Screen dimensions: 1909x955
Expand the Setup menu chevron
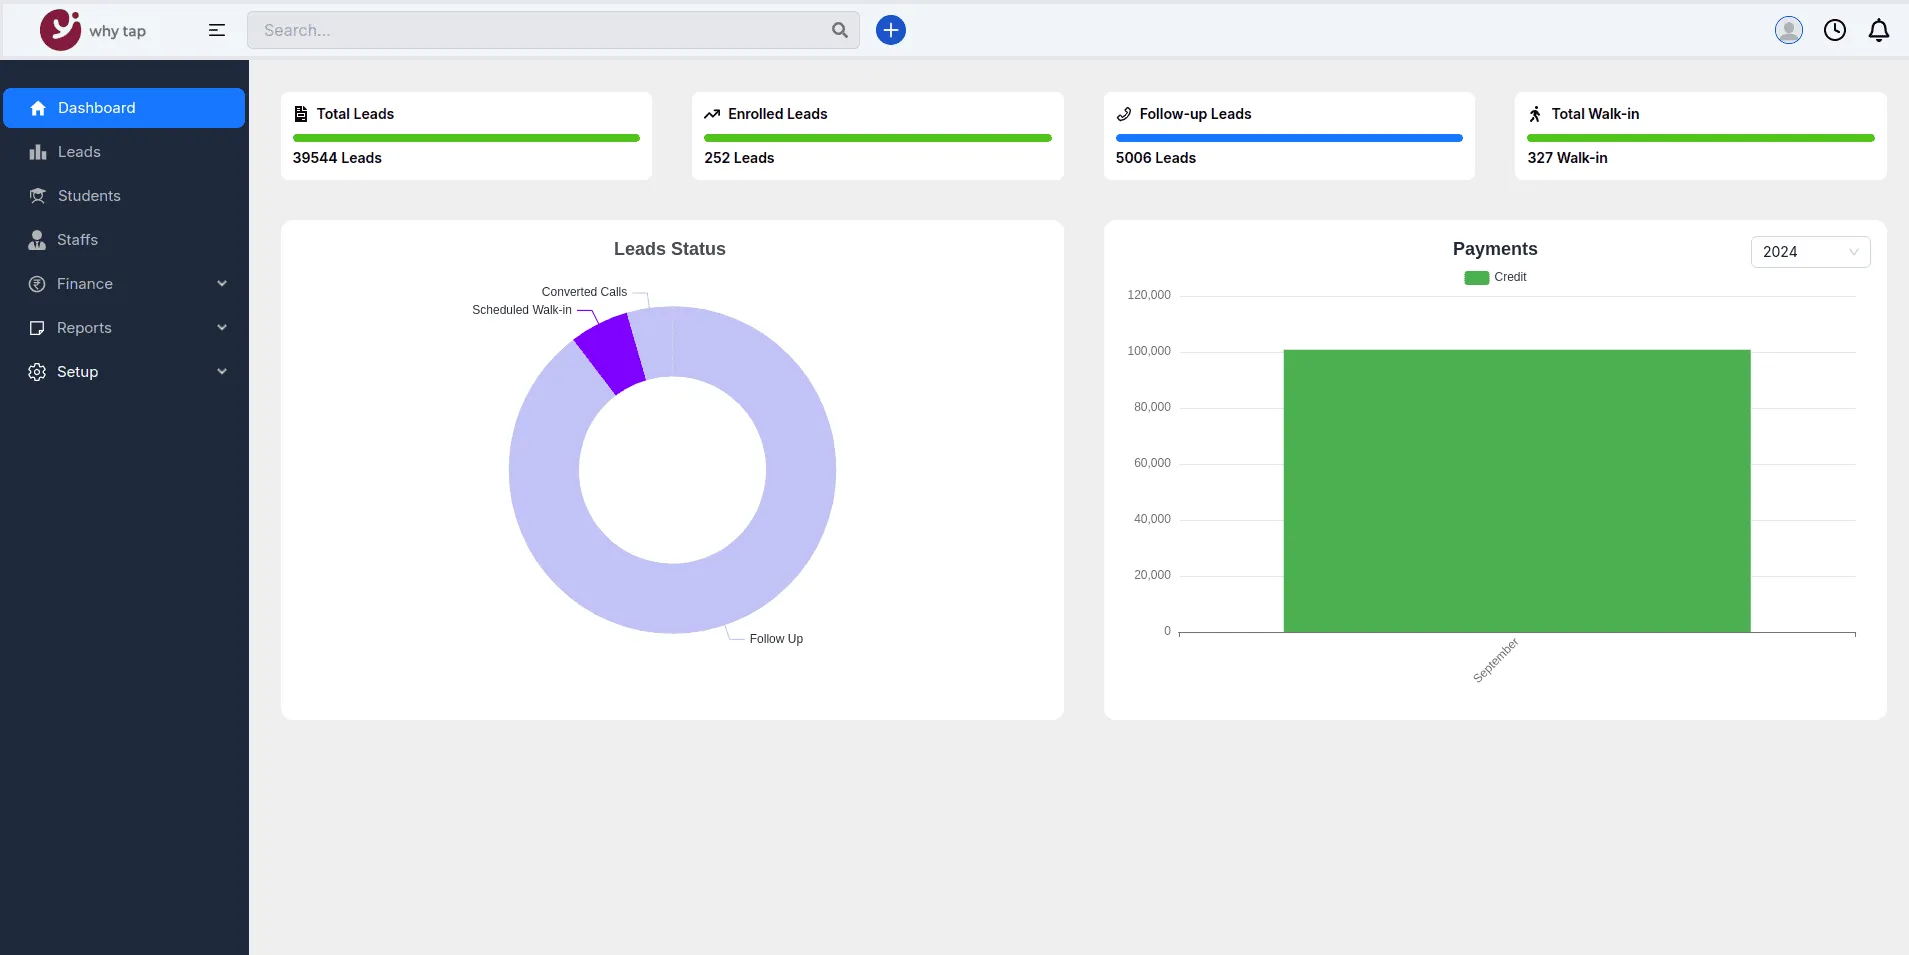(222, 372)
